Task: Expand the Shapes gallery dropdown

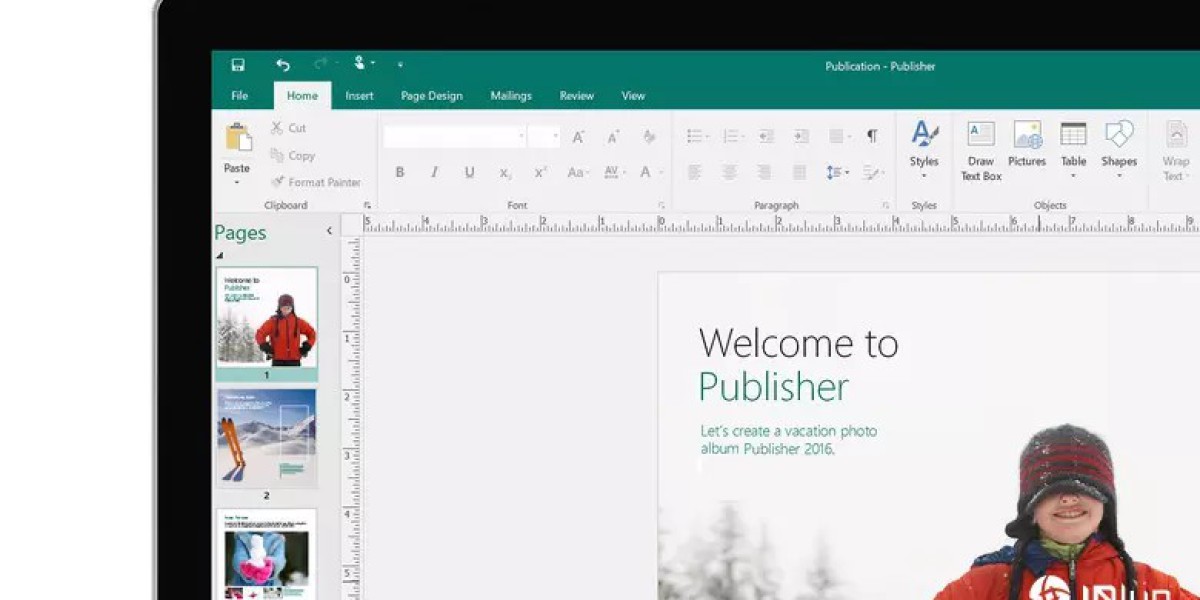Action: click(1118, 177)
